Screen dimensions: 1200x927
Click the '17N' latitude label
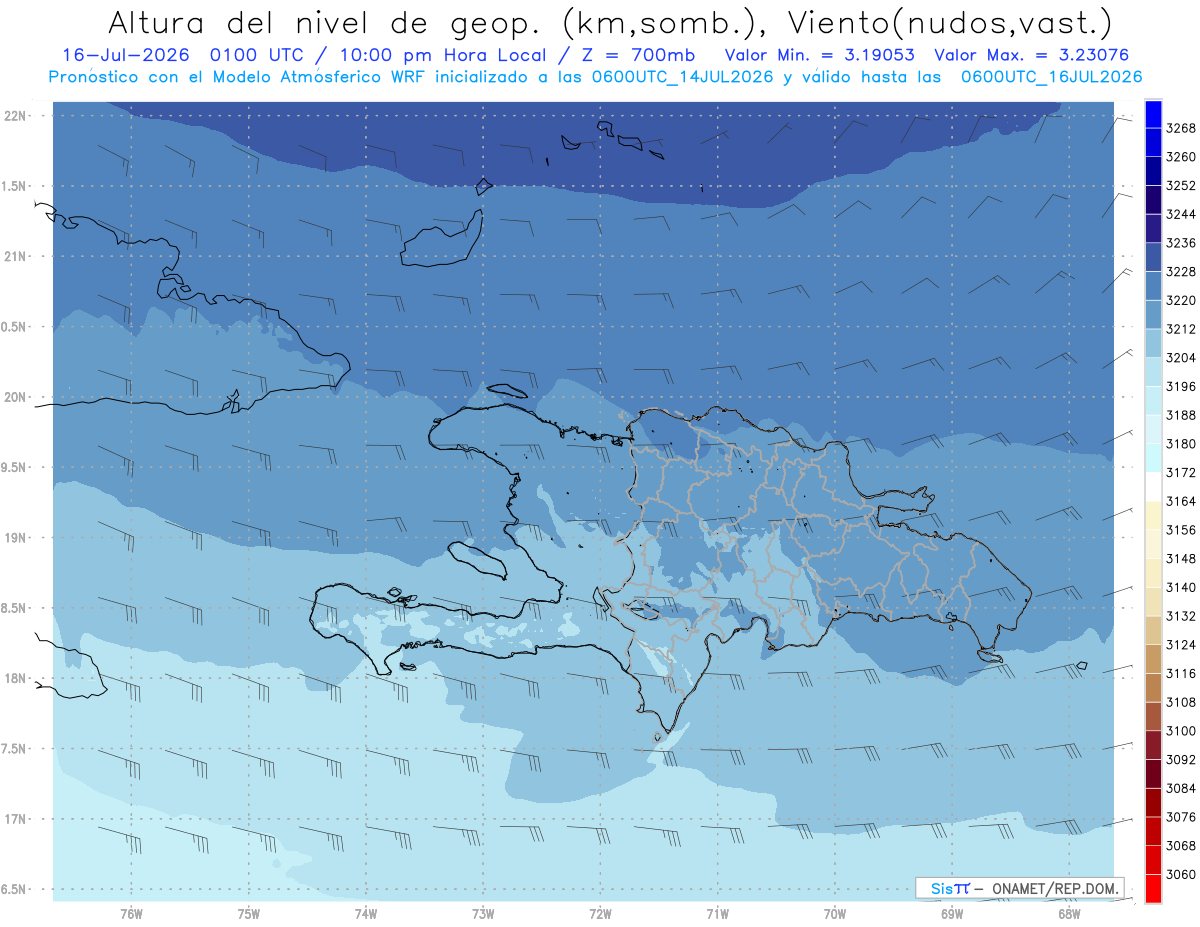pos(16,819)
